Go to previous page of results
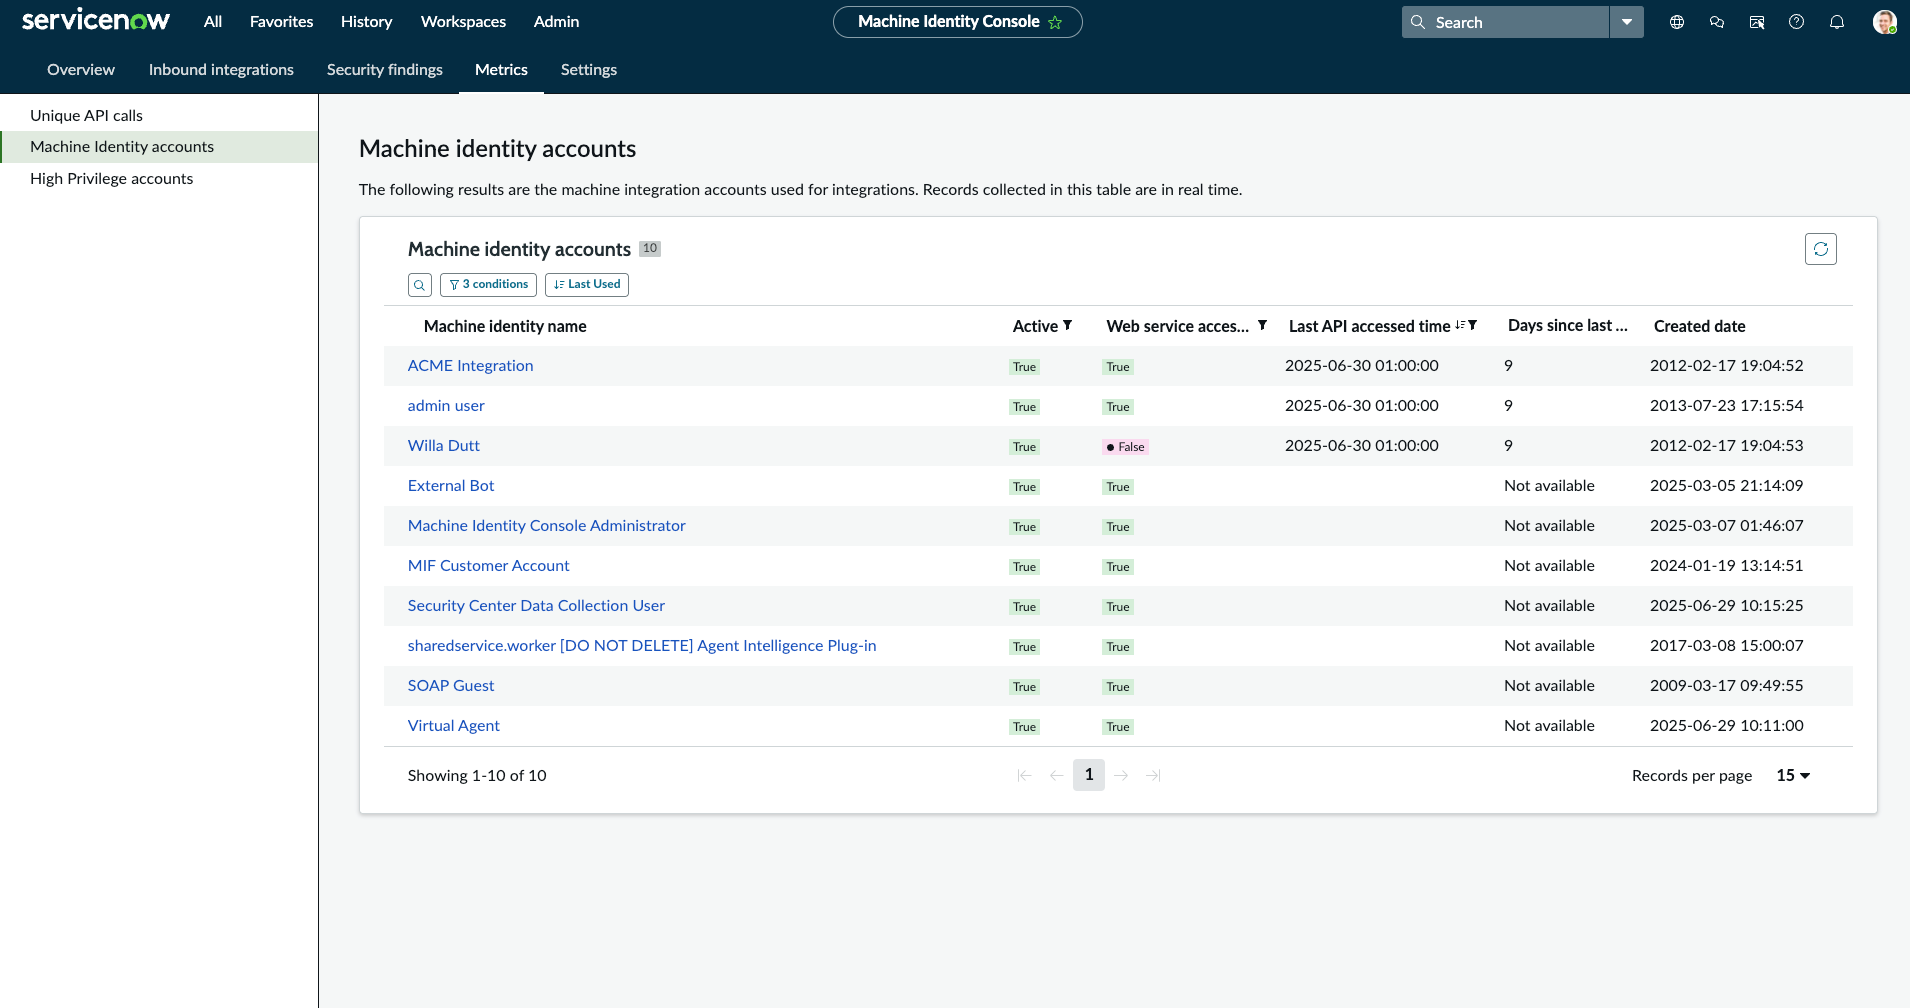The width and height of the screenshot is (1910, 1008). coord(1056,775)
